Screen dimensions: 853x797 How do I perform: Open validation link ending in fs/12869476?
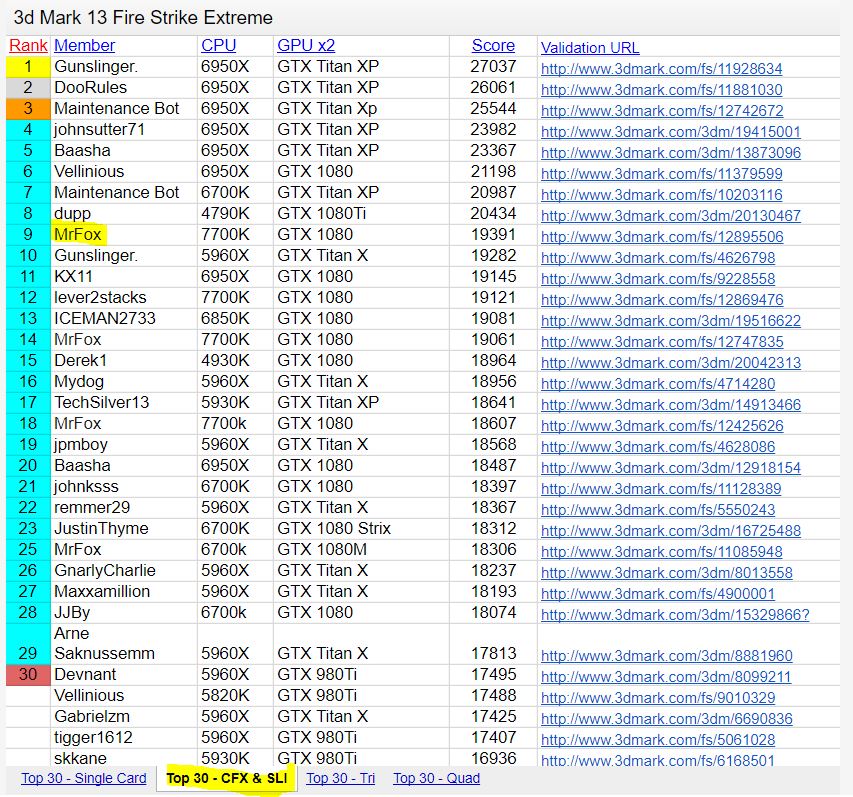662,300
